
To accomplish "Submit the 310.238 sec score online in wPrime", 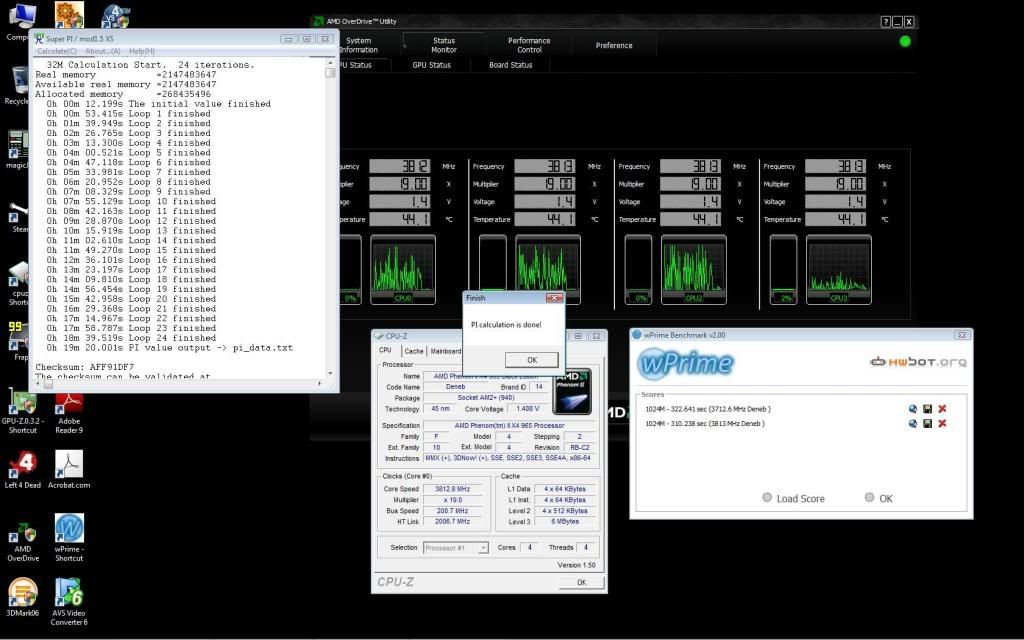I will click(x=912, y=423).
